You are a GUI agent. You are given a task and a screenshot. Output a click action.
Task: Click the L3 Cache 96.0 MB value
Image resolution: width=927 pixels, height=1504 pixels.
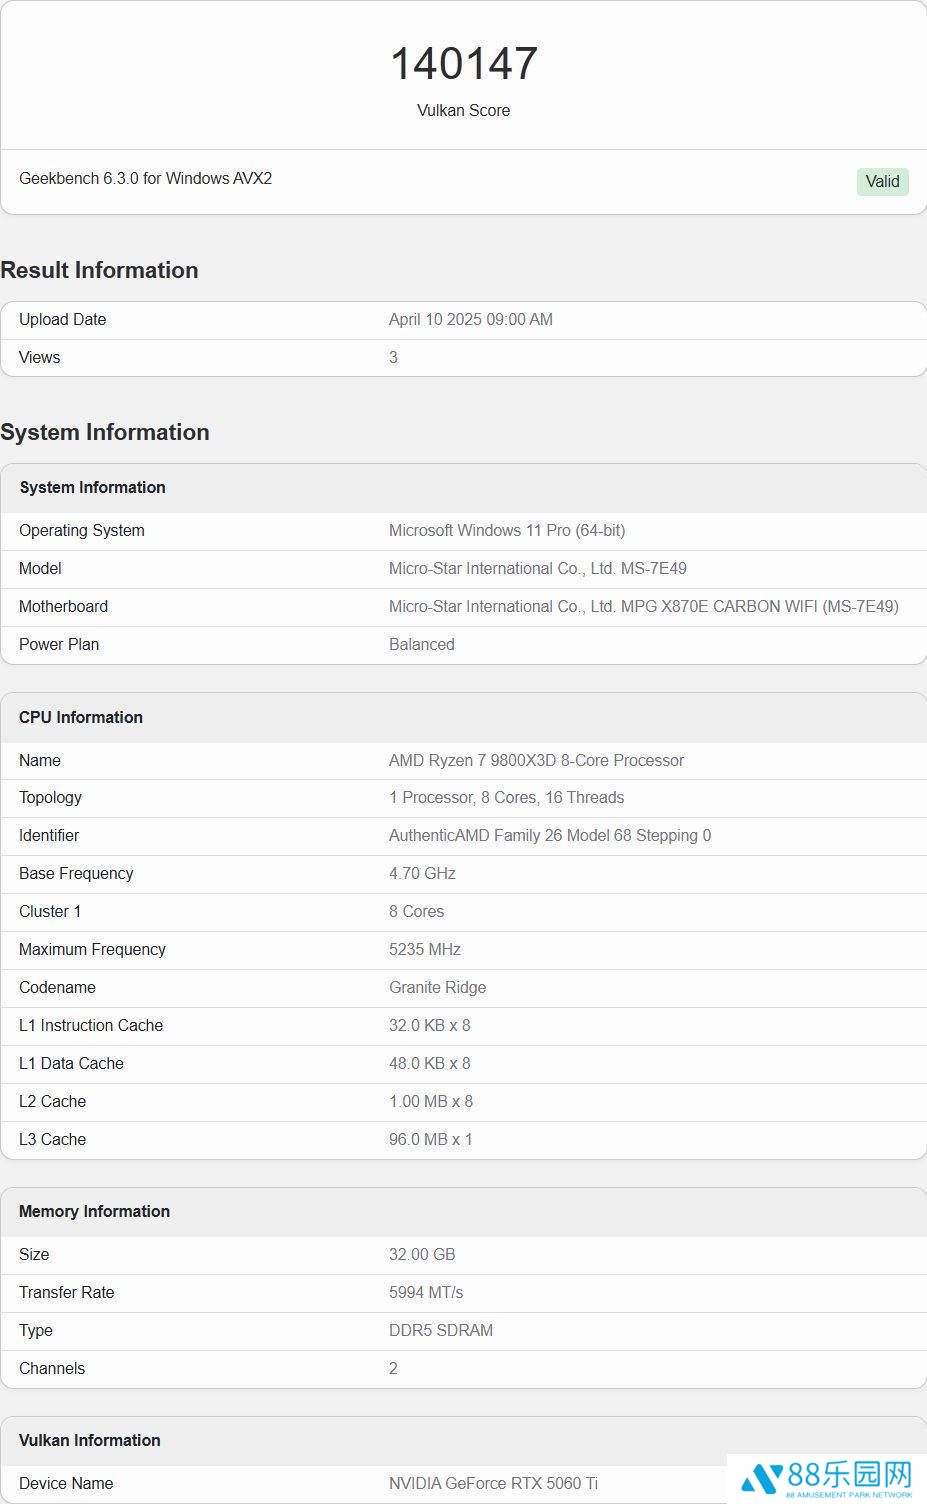[430, 1140]
